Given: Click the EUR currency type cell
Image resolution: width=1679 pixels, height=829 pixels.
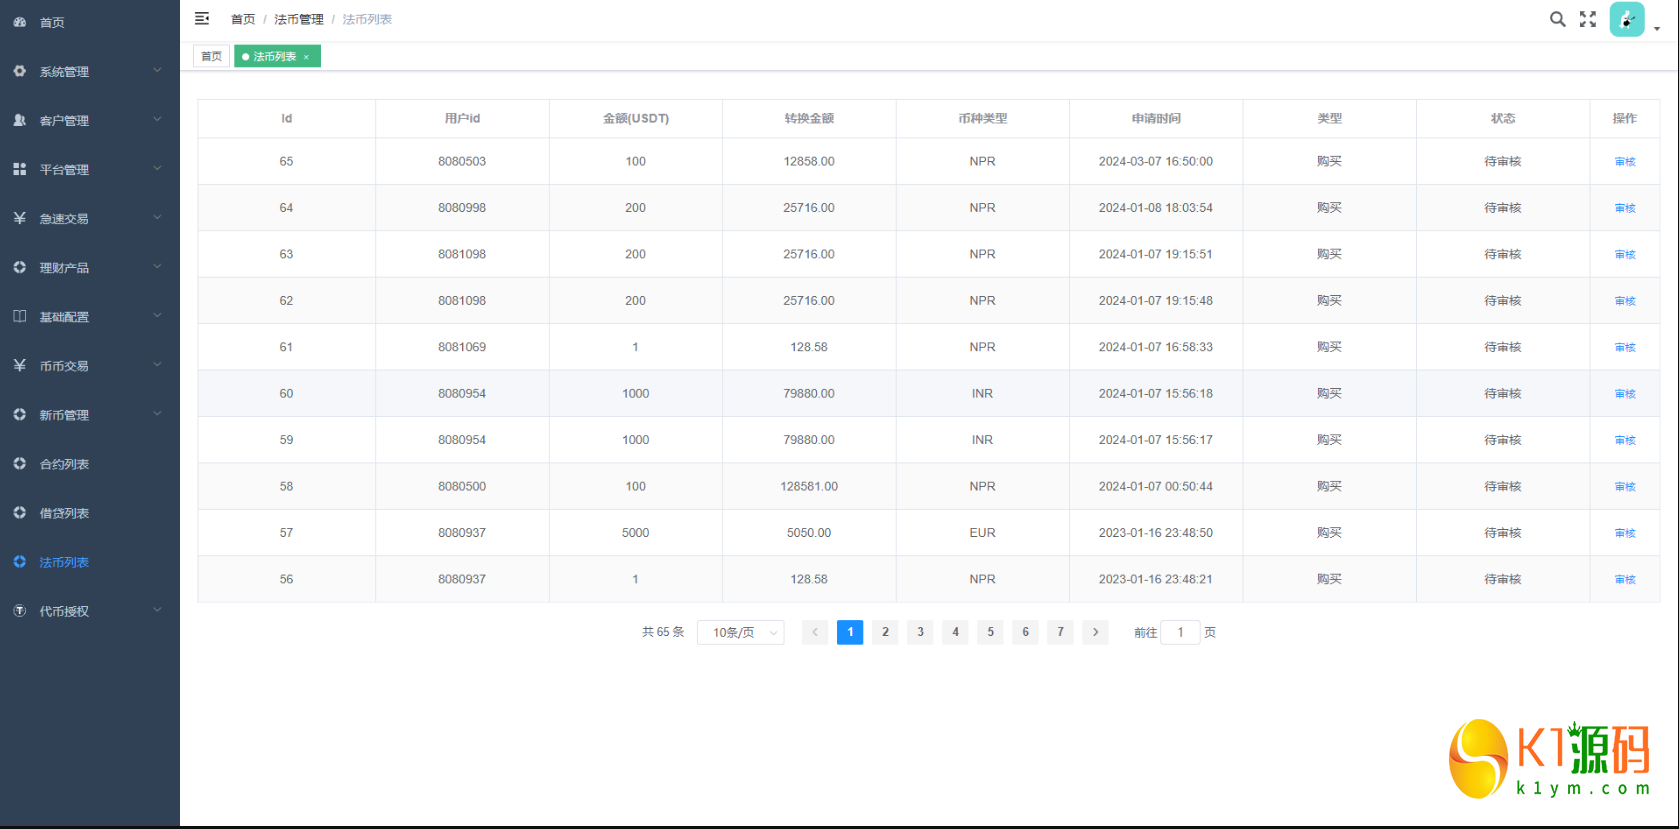Looking at the screenshot, I should (x=982, y=533).
